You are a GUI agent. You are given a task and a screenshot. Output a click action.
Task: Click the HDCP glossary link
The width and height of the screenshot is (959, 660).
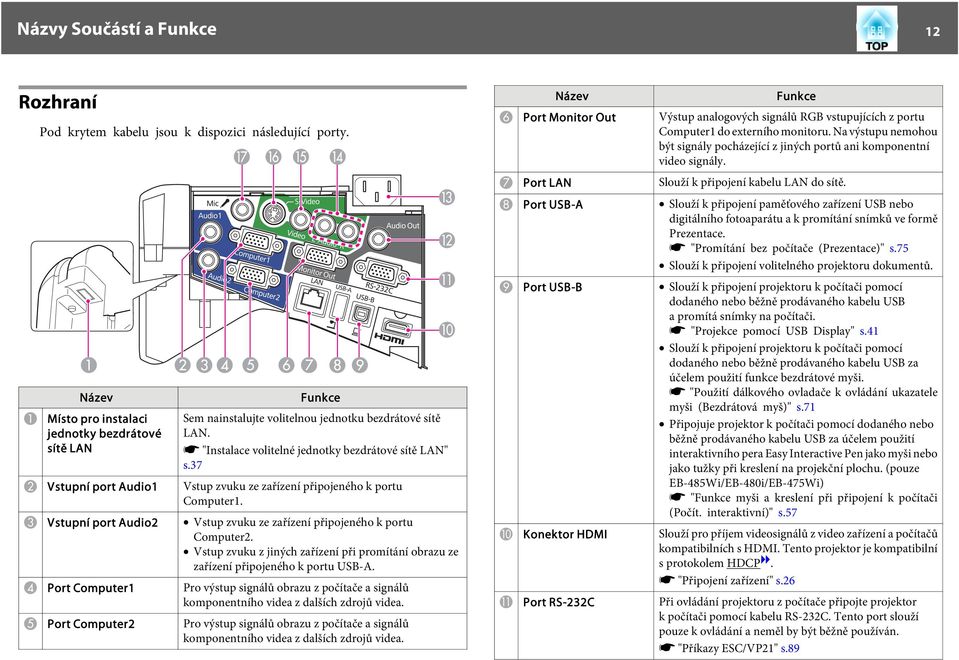pyautogui.click(x=742, y=563)
